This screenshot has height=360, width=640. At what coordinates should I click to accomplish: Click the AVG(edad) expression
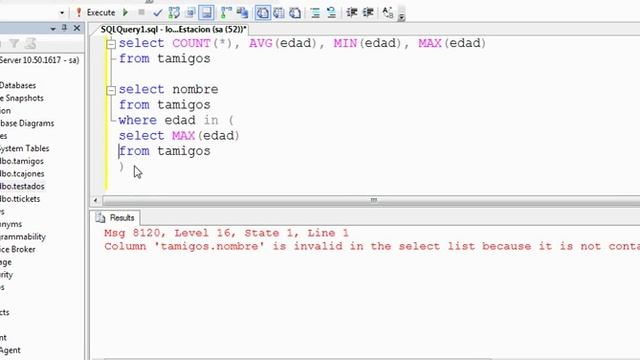click(283, 43)
